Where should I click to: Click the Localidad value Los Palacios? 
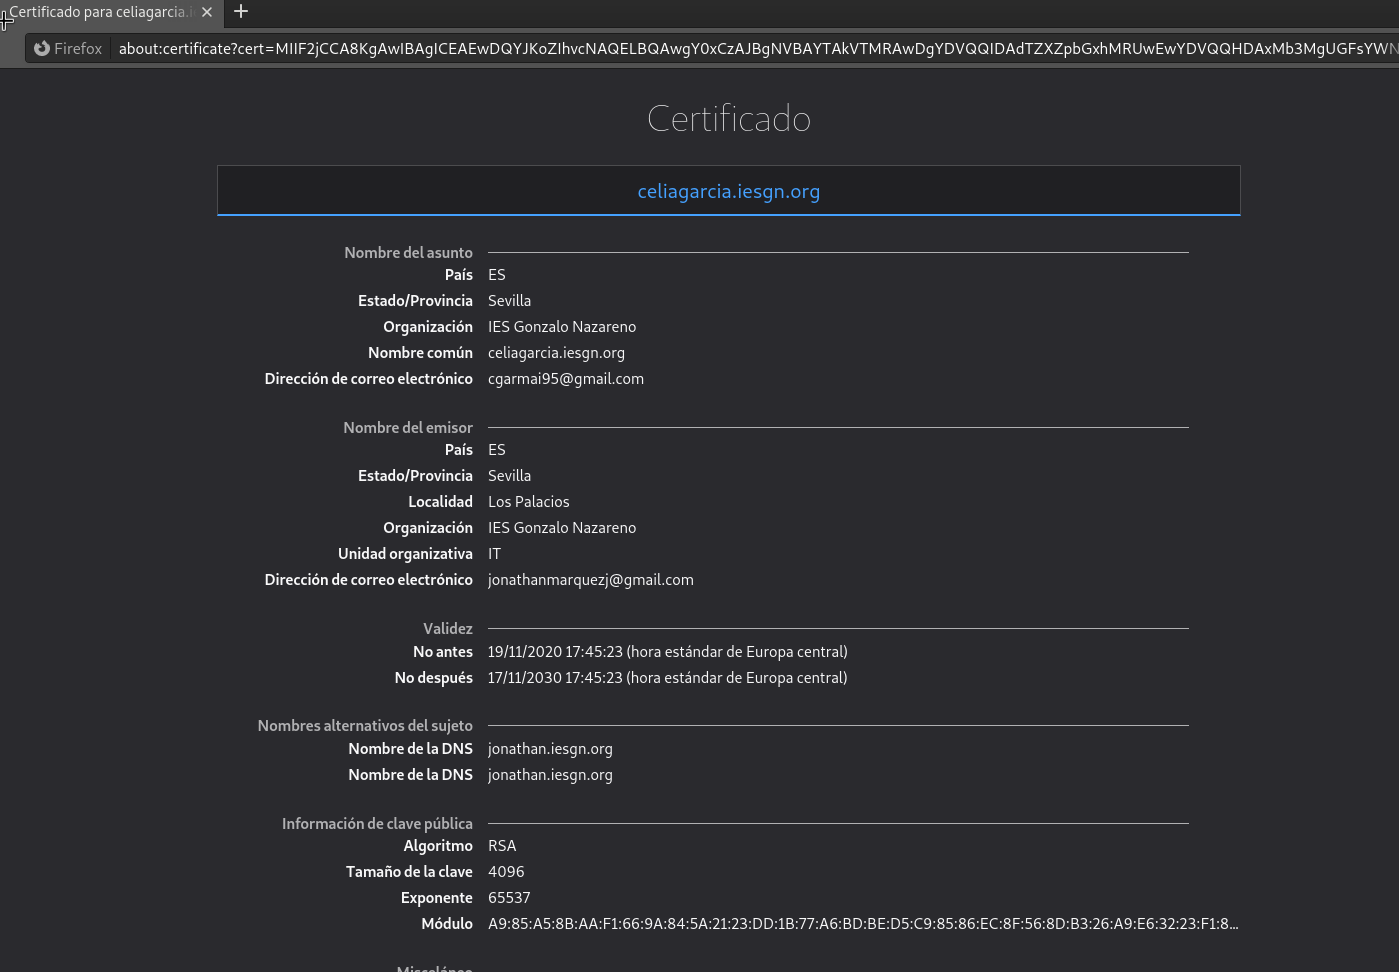click(x=528, y=502)
